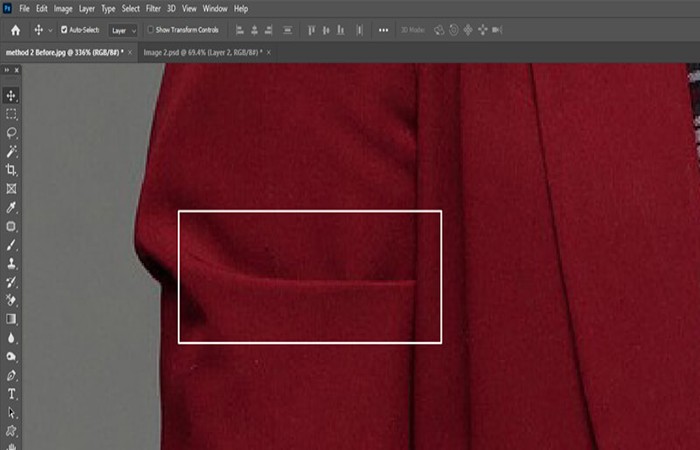Select the Rectangular Marquee tool
700x450 pixels.
11,114
